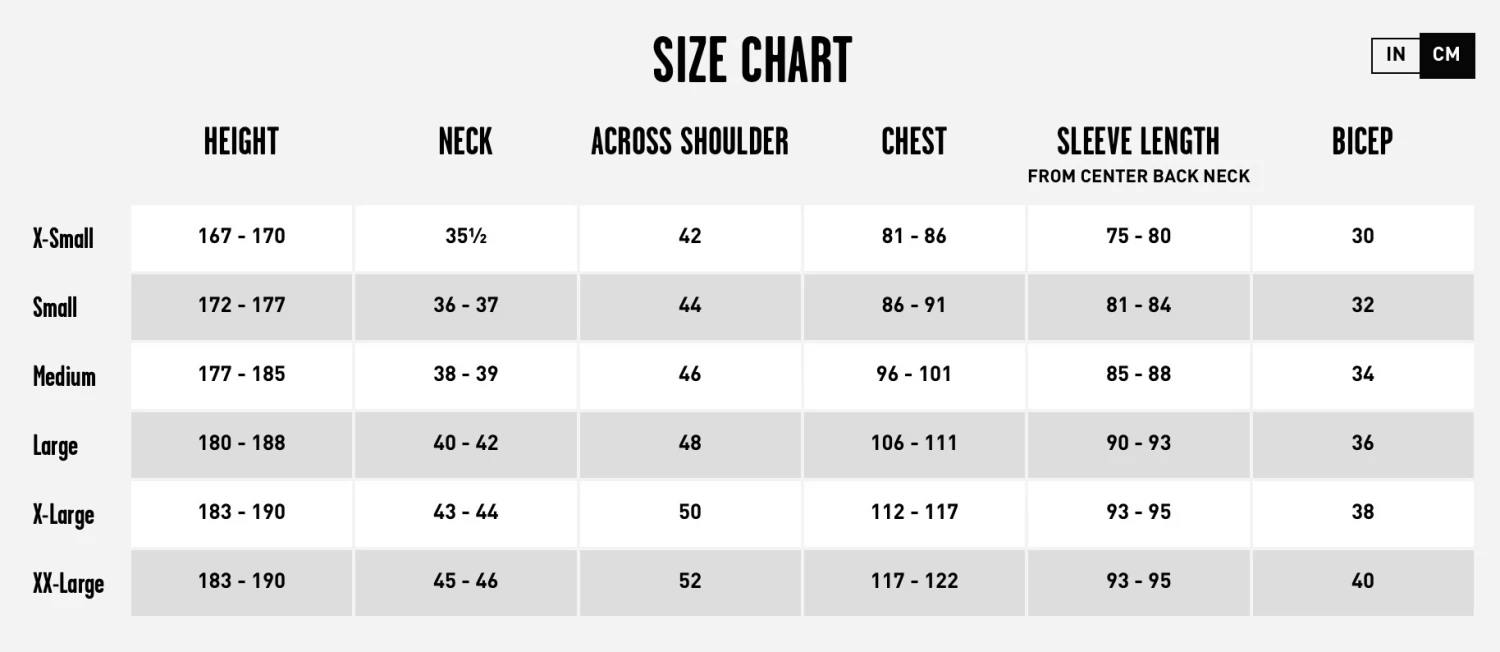This screenshot has width=1500, height=652.
Task: Select the Large size row label
Action: tap(57, 445)
